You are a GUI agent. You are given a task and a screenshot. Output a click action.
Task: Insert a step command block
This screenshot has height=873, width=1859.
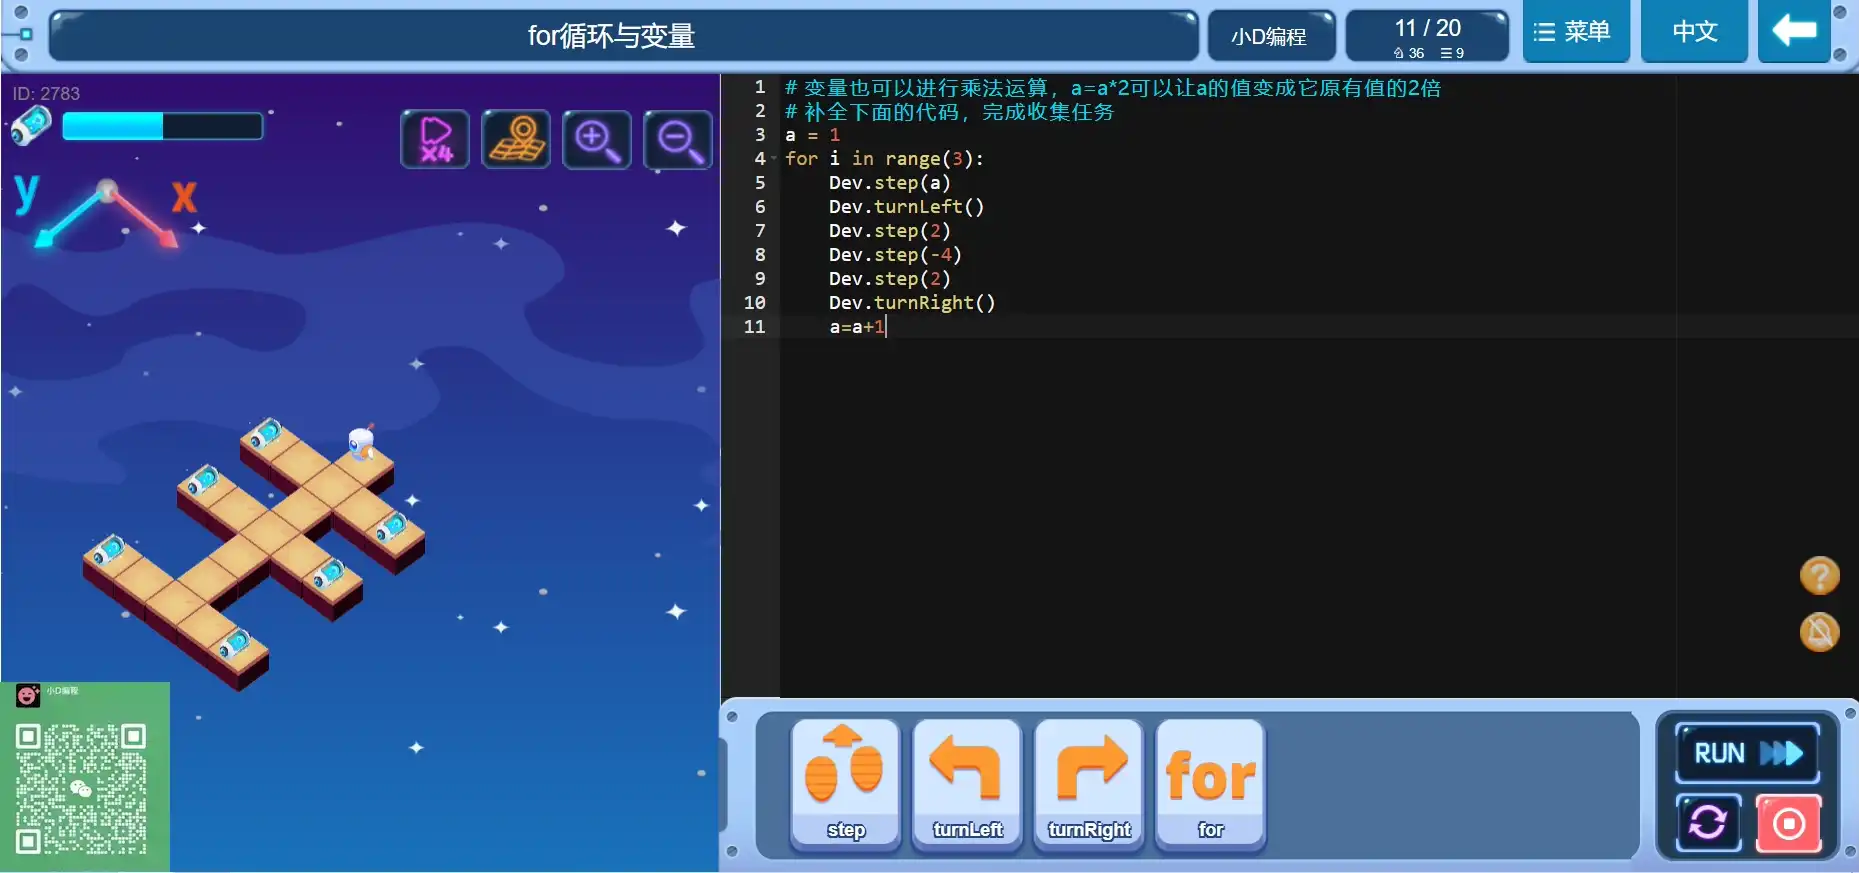click(x=846, y=785)
